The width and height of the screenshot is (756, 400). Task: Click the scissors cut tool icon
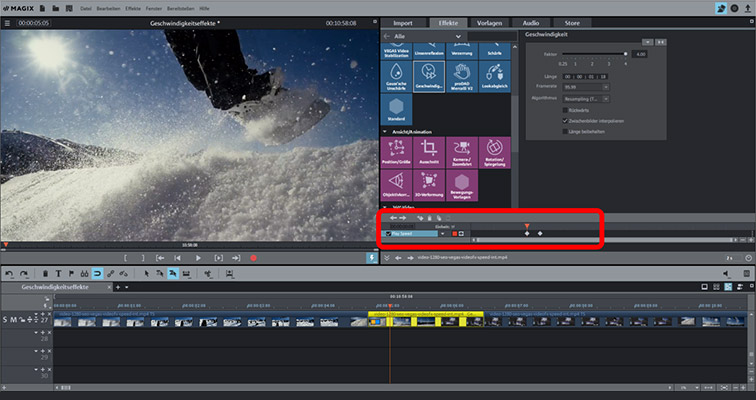click(x=208, y=274)
